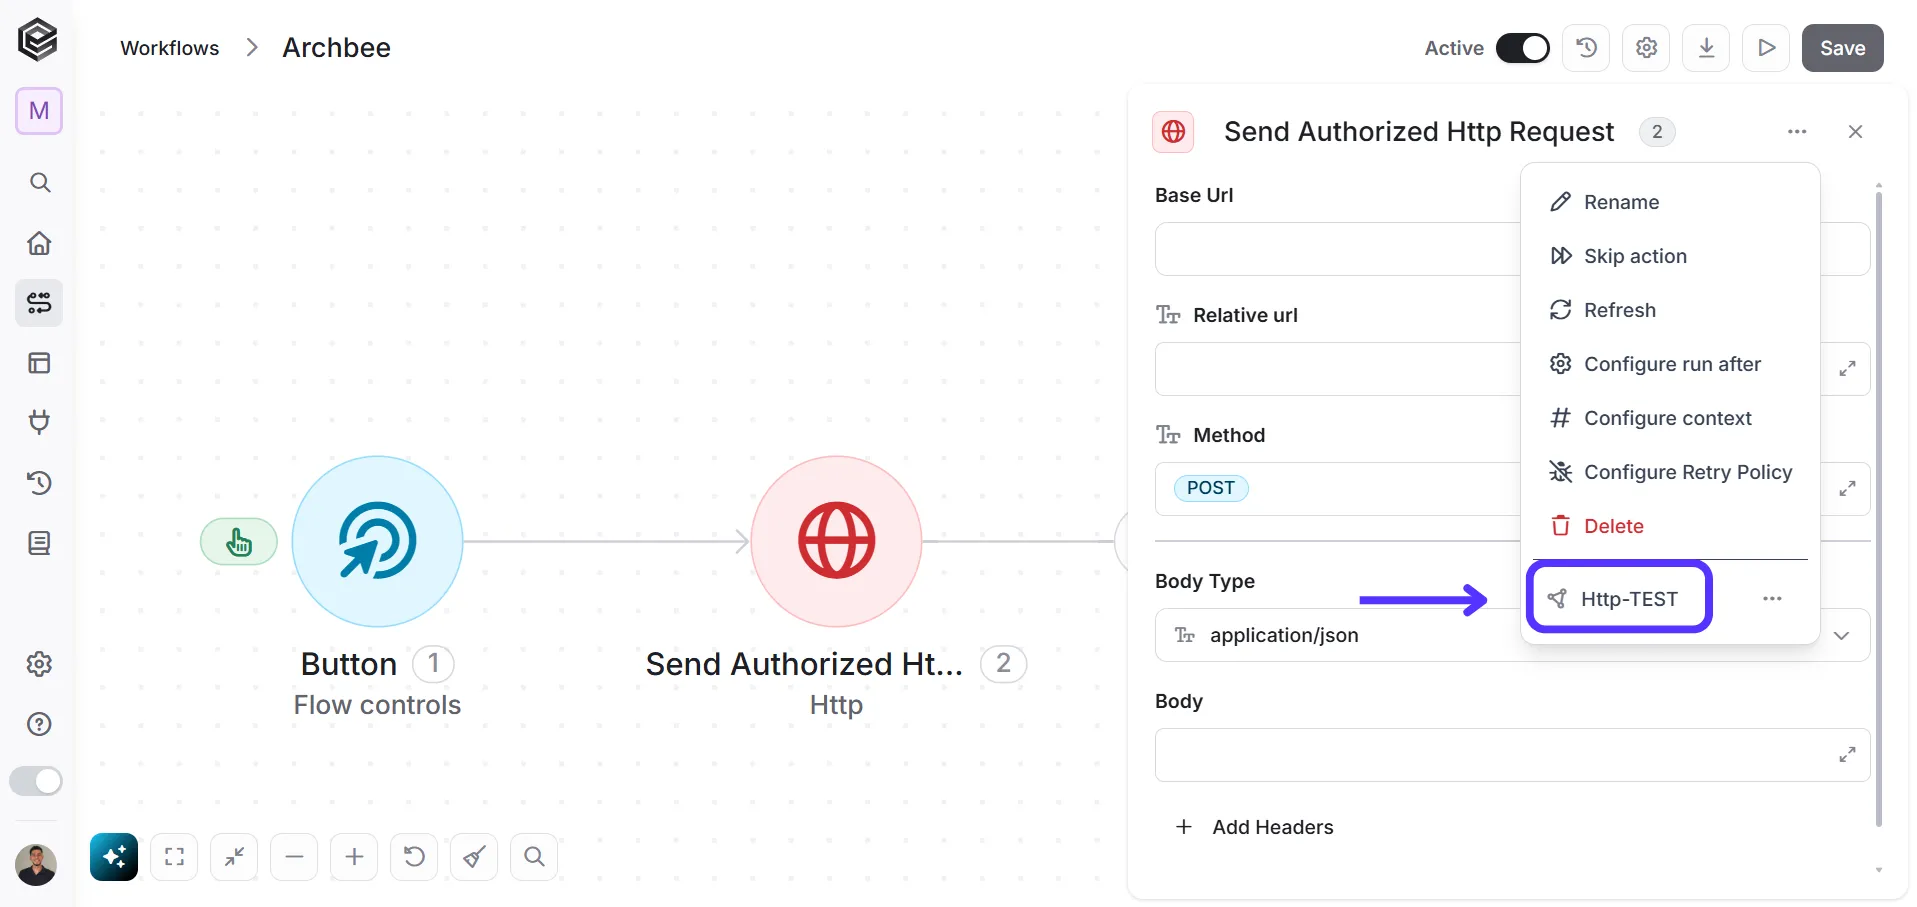Screen dimensions: 1917x907
Task: Expand the Body field editor
Action: tap(1847, 755)
